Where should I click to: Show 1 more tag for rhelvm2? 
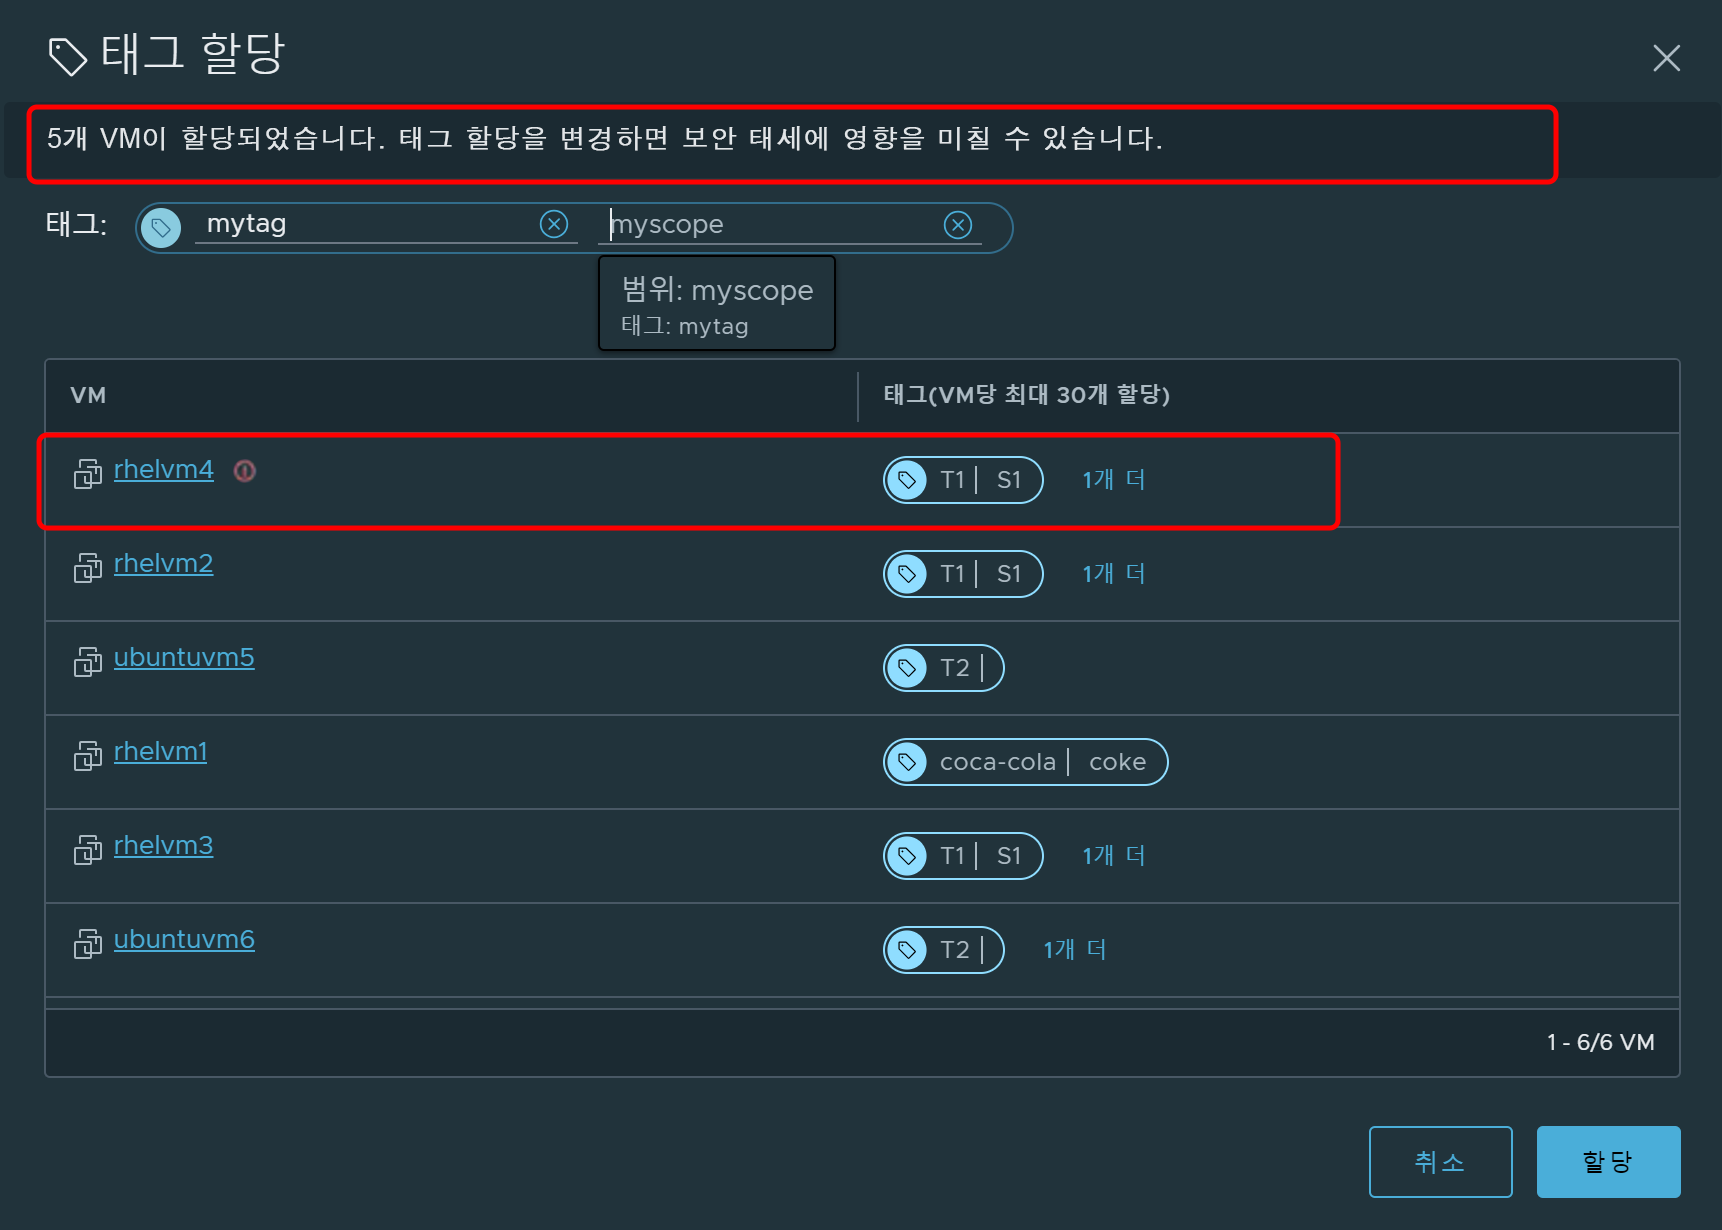coord(1114,574)
